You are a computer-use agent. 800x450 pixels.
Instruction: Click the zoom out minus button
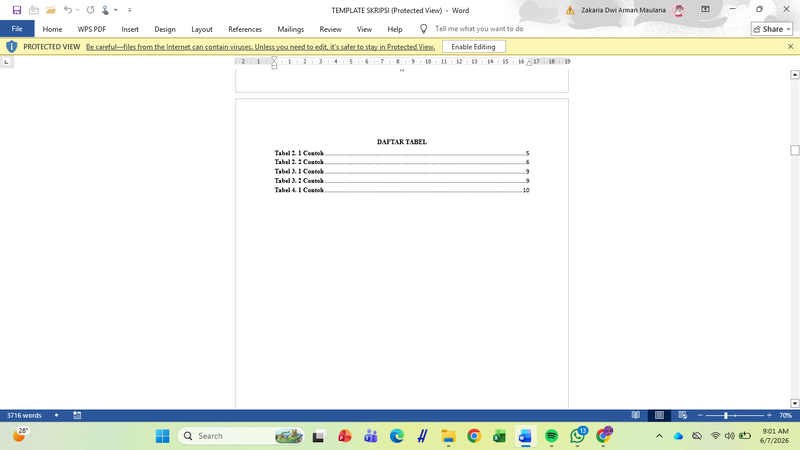click(700, 415)
